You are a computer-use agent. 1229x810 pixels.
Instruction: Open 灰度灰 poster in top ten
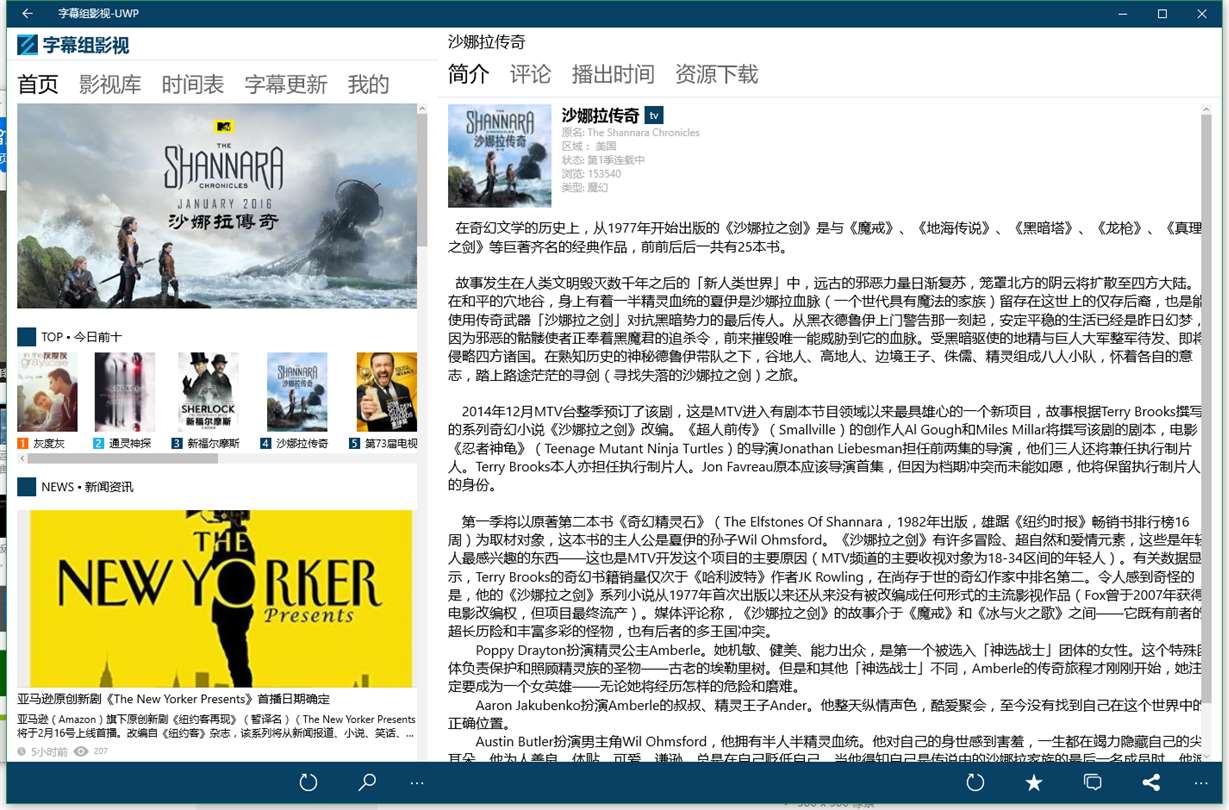pyautogui.click(x=47, y=392)
